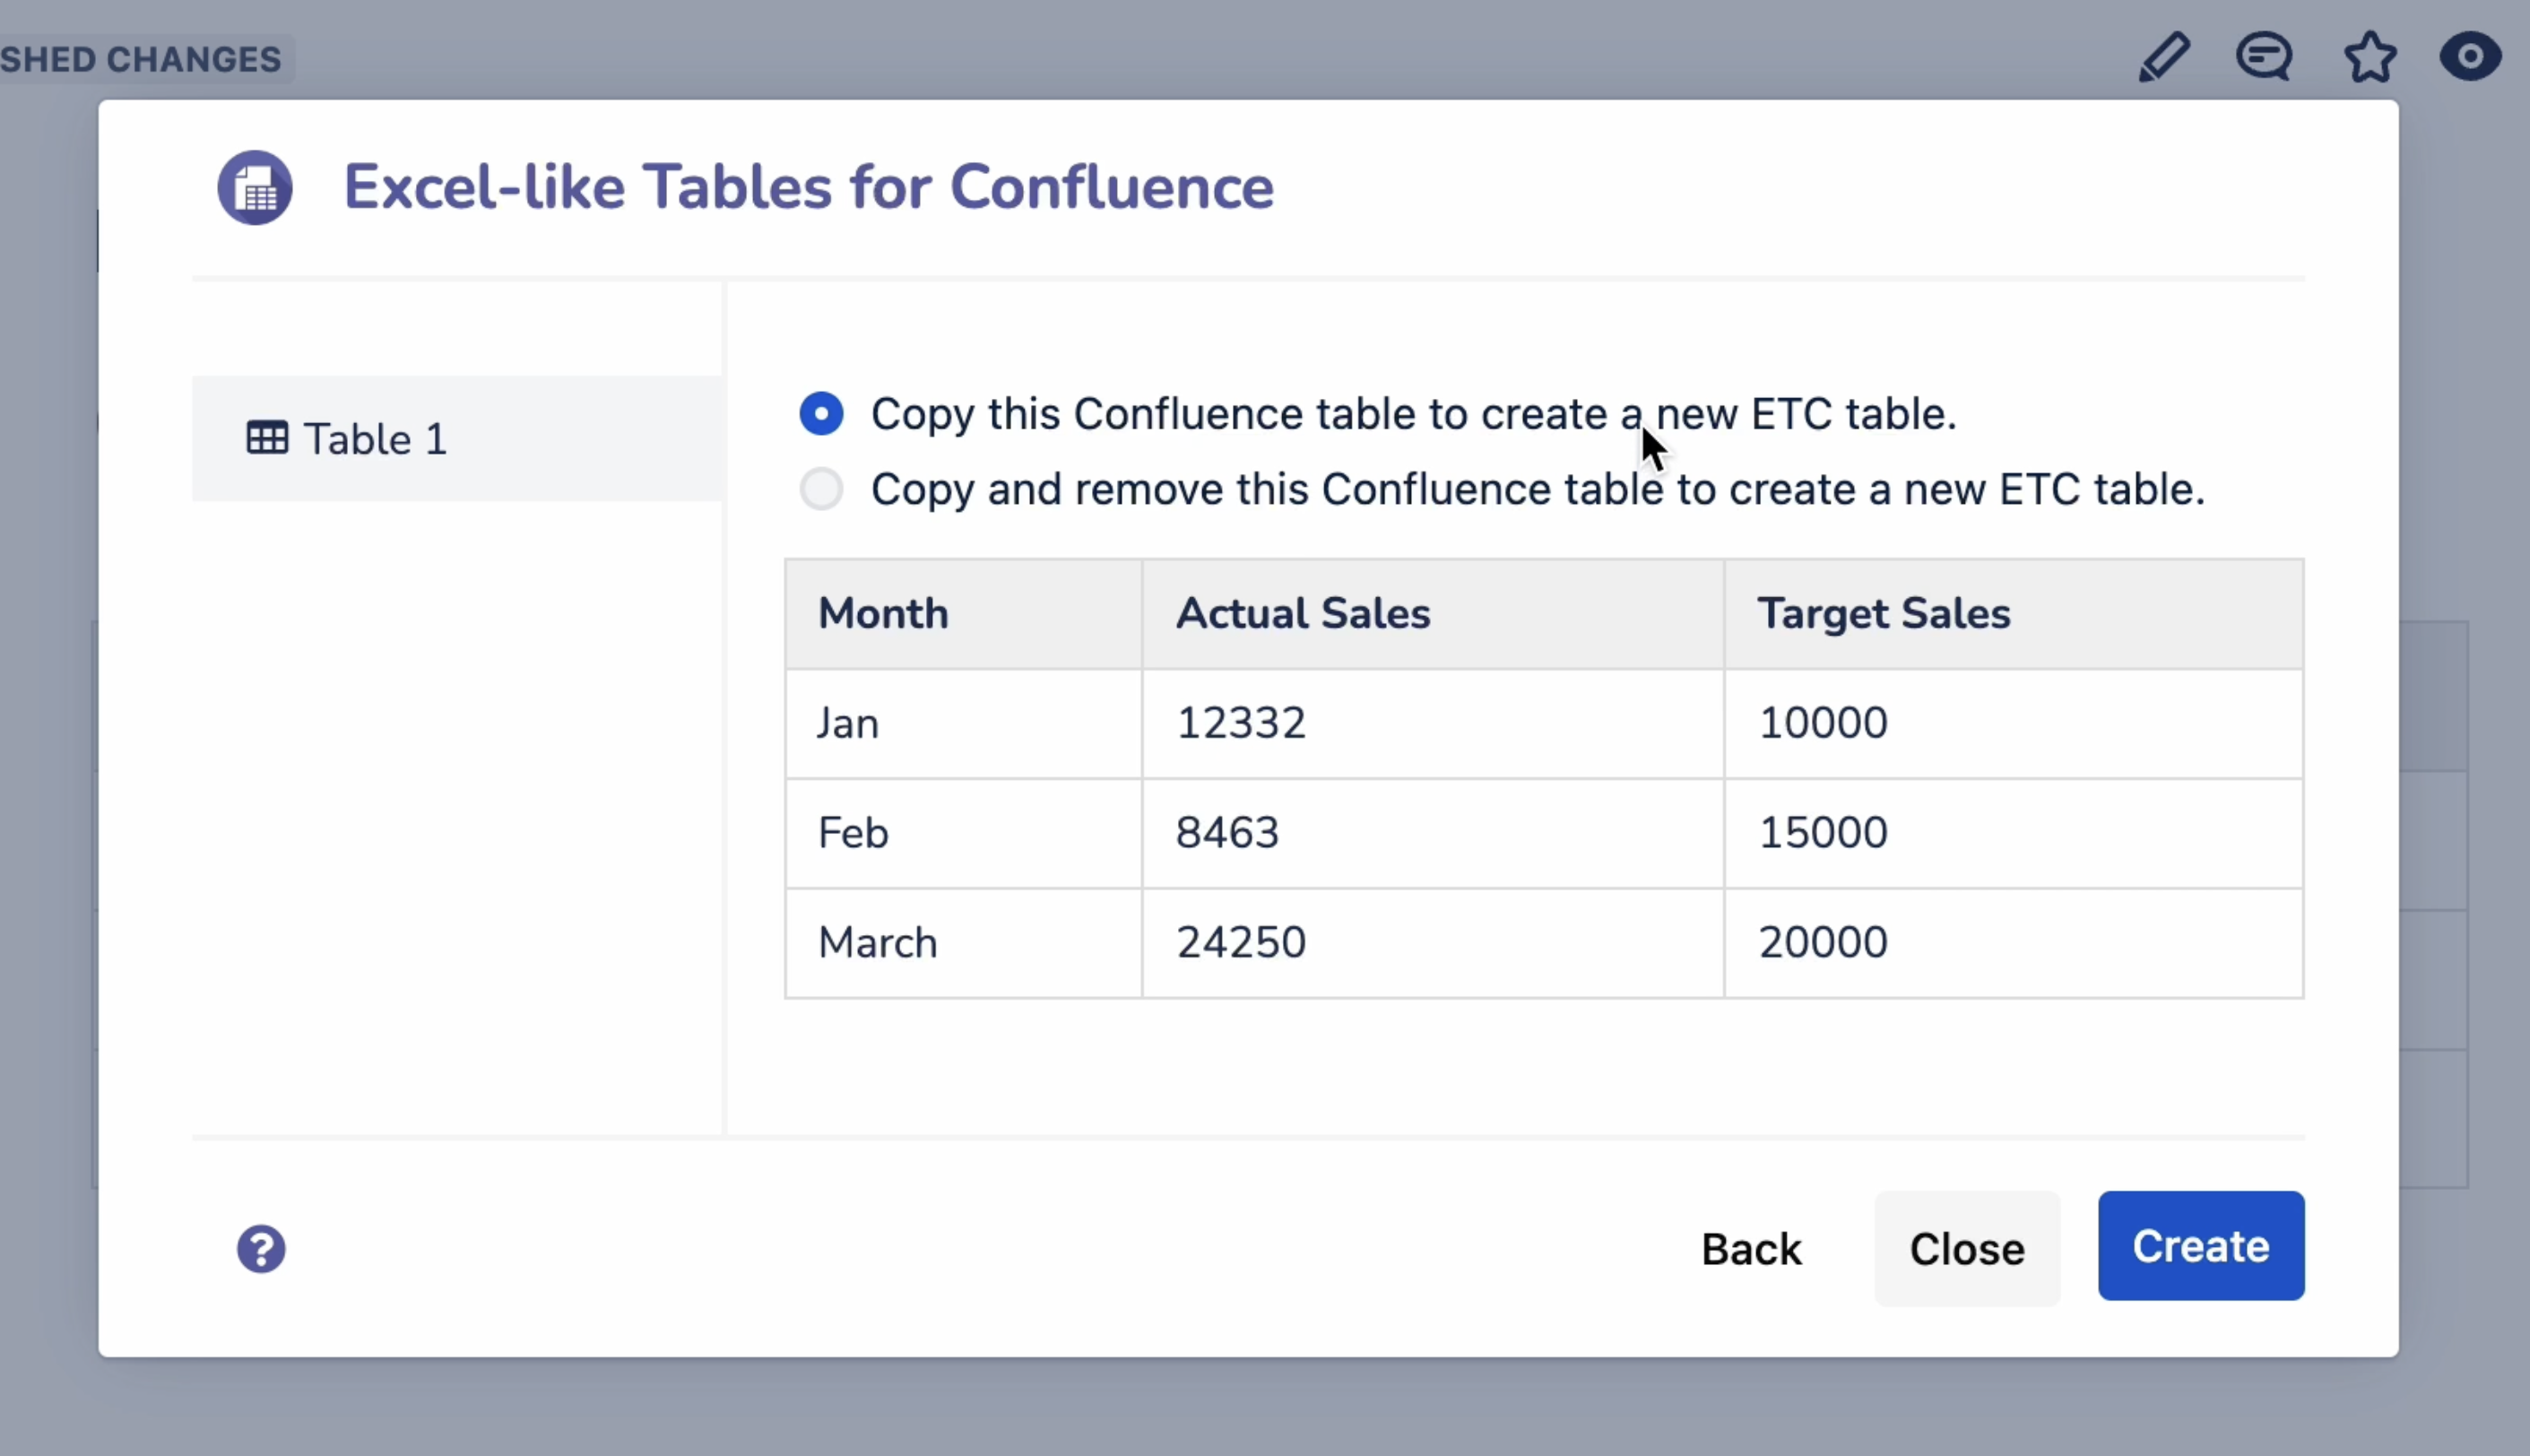
Task: Click the March row label cell
Action: pyautogui.click(x=877, y=942)
